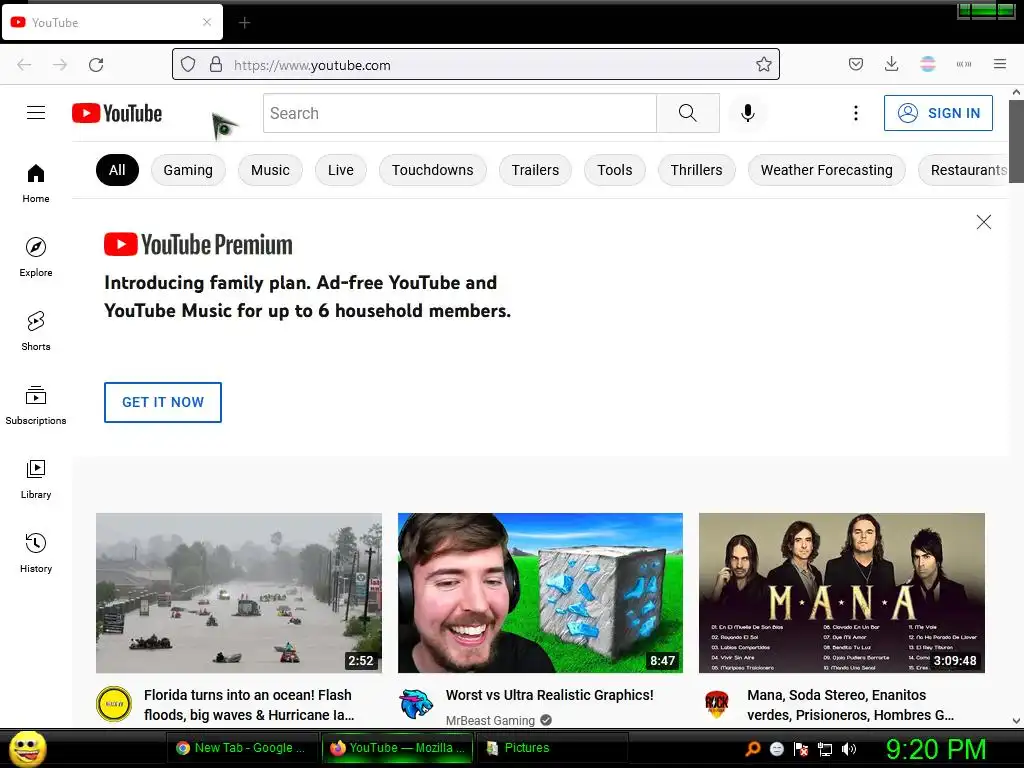Image resolution: width=1024 pixels, height=768 pixels.
Task: Open the YouTube guide hamburger menu
Action: 36,113
